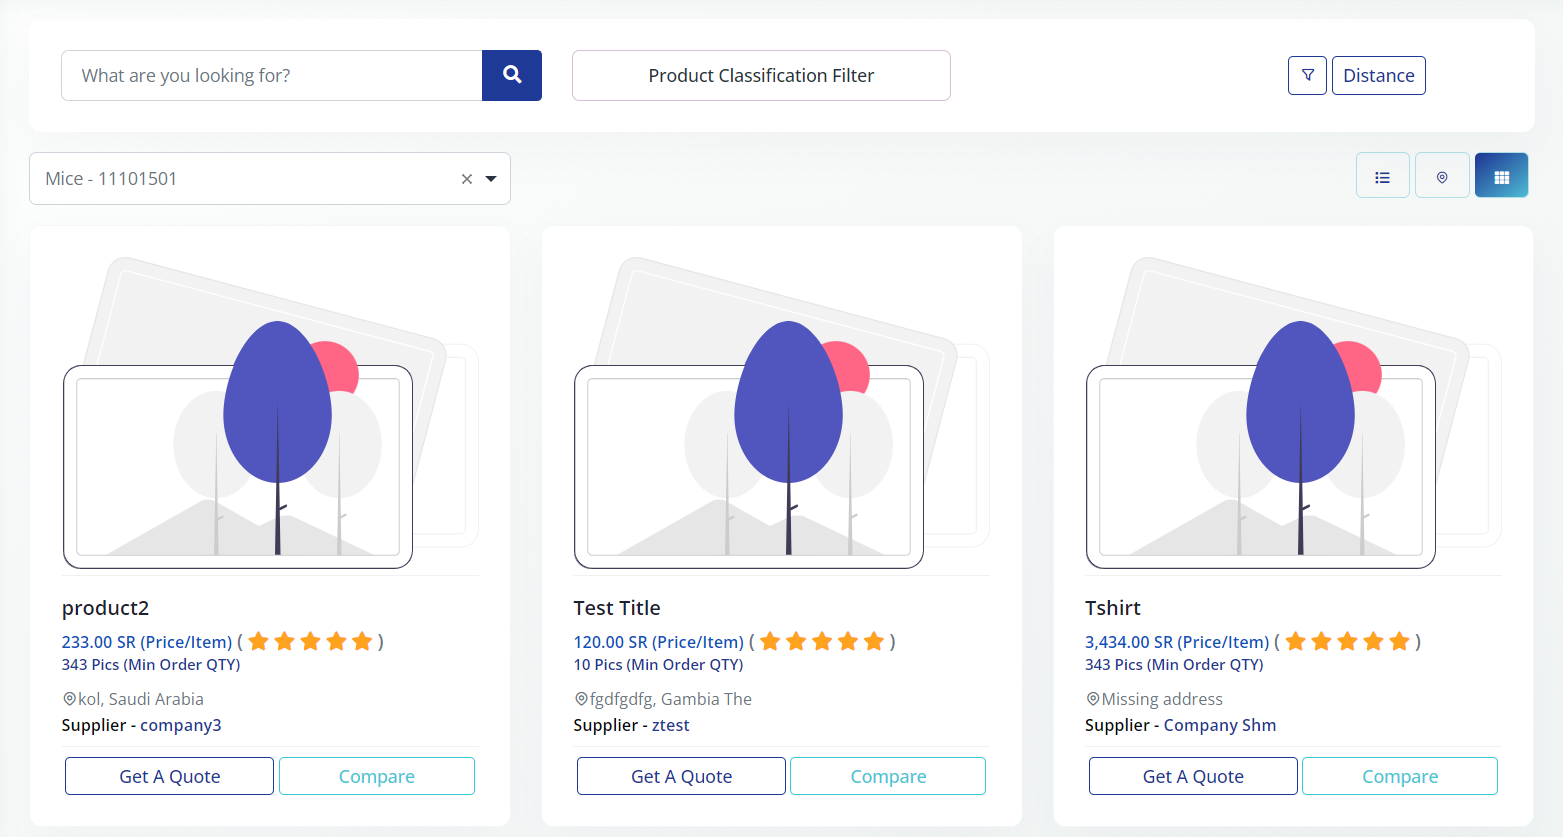
Task: Click the star rating of Test Title
Action: coord(822,641)
